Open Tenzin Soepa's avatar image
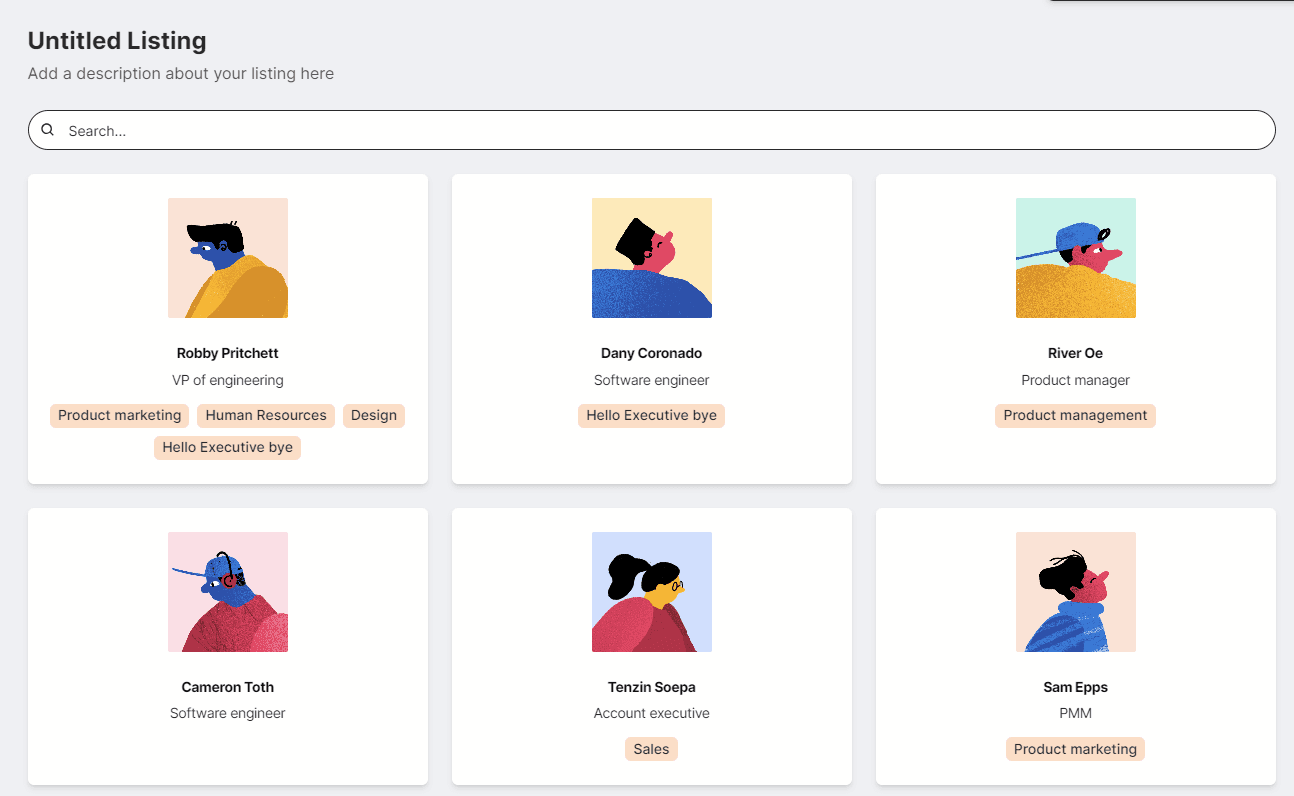The height and width of the screenshot is (796, 1294). pos(652,592)
